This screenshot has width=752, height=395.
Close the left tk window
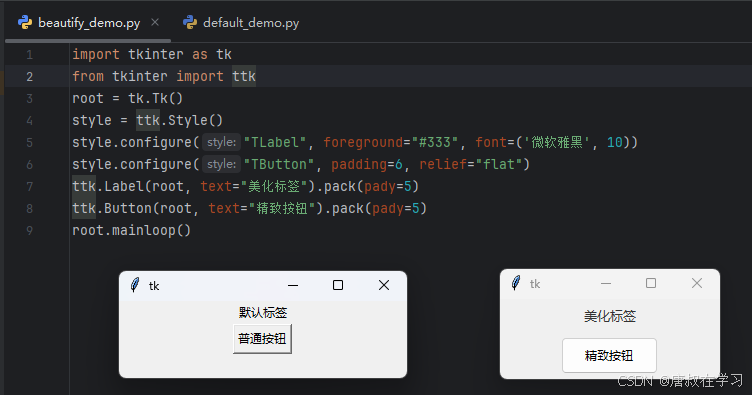click(384, 285)
